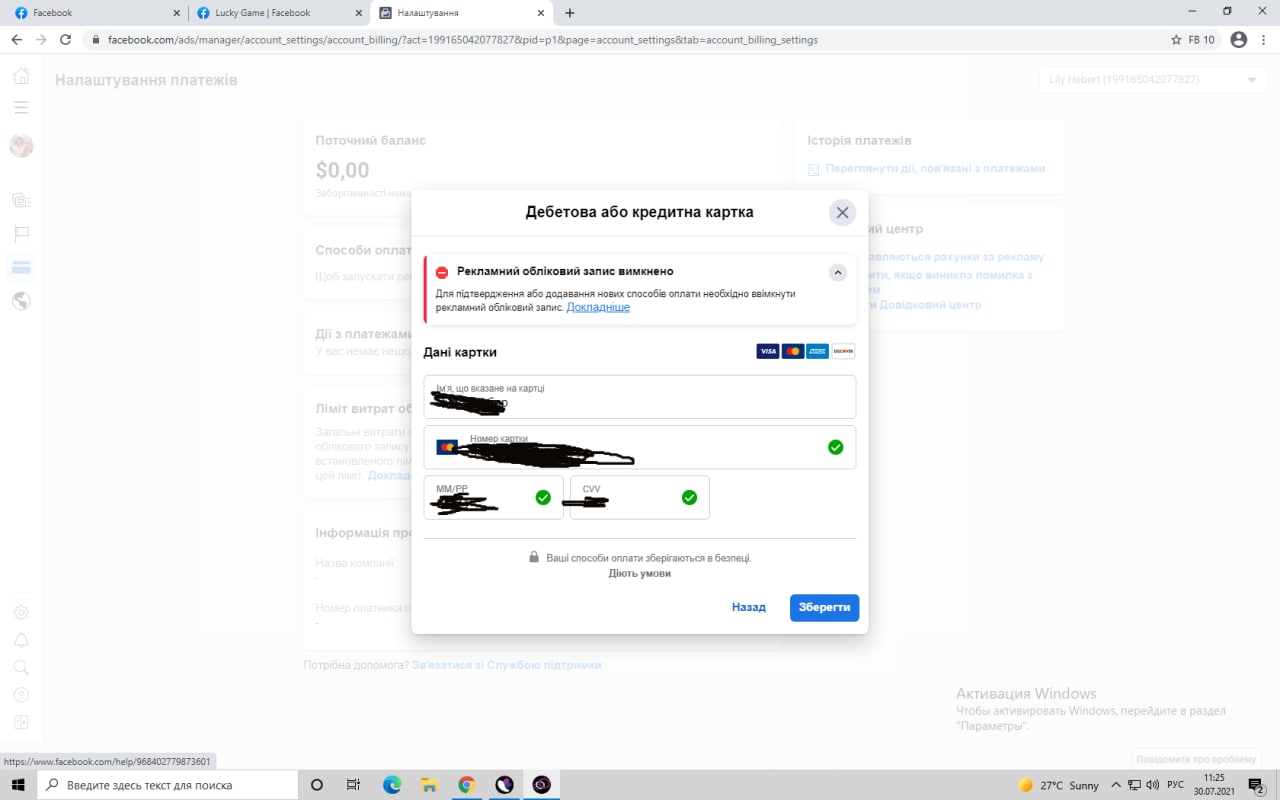
Task: Open Chrome from the taskbar
Action: click(x=466, y=785)
